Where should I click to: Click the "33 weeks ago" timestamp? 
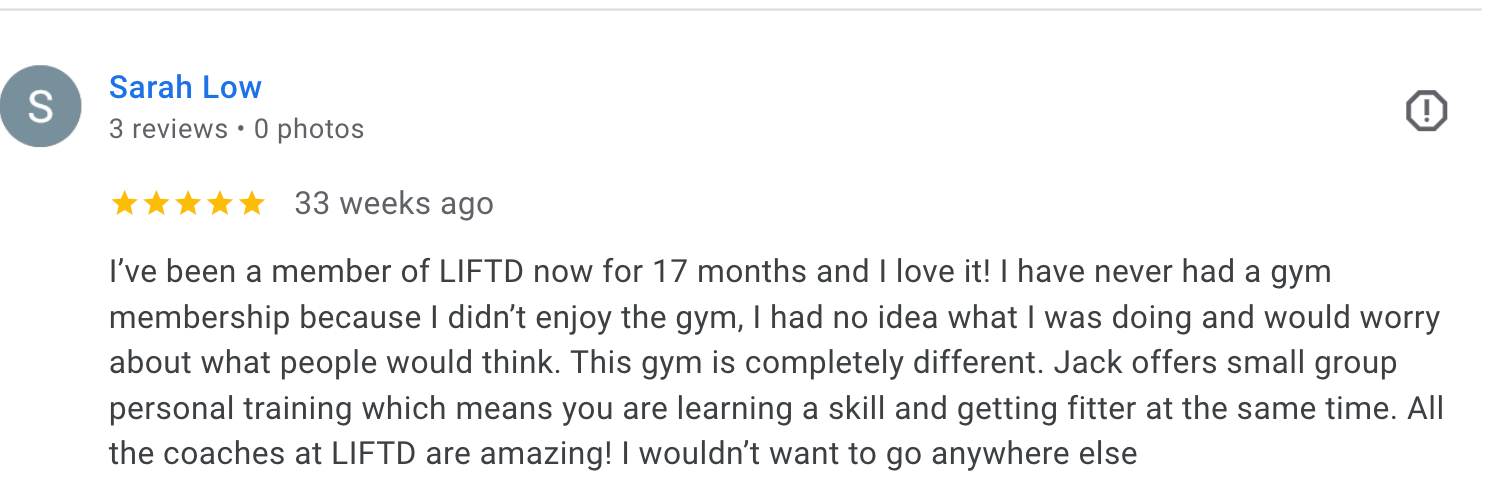tap(393, 204)
